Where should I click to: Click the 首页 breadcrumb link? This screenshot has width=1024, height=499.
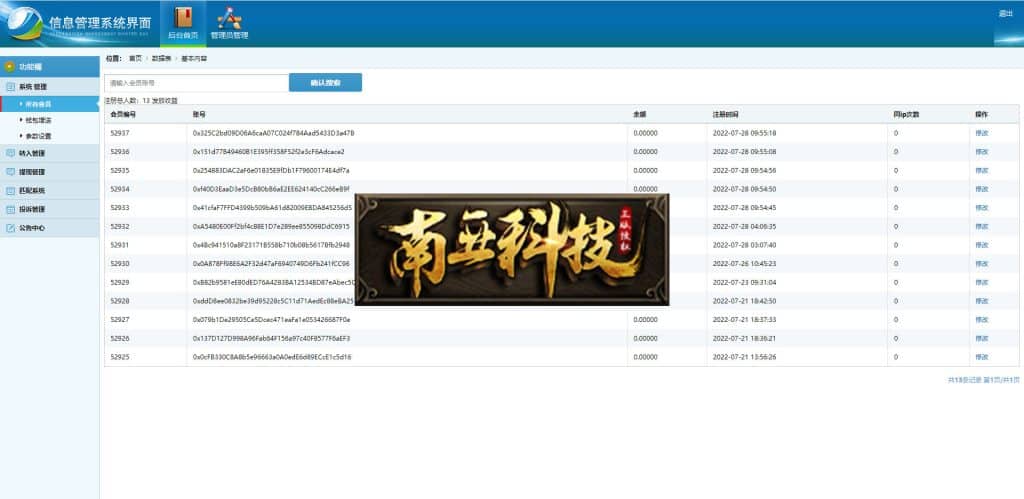click(135, 59)
